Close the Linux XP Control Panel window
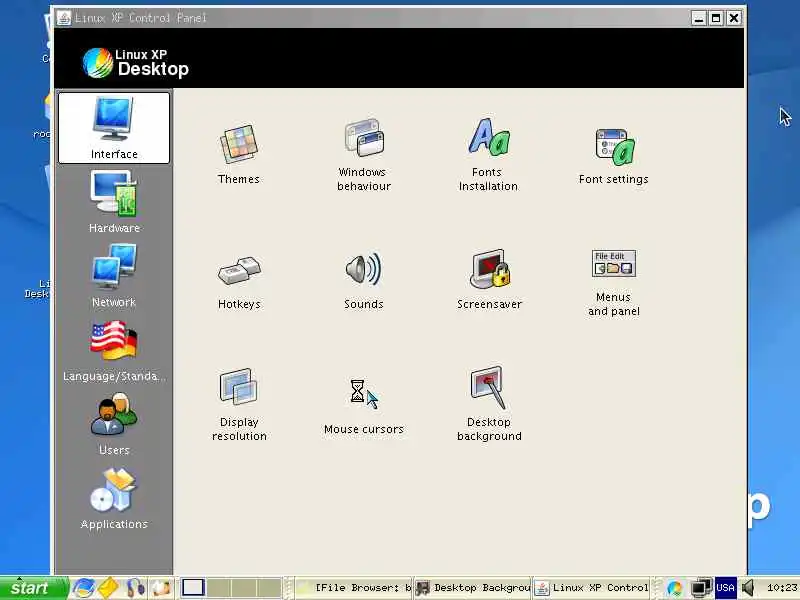This screenshot has width=800, height=600. click(734, 18)
